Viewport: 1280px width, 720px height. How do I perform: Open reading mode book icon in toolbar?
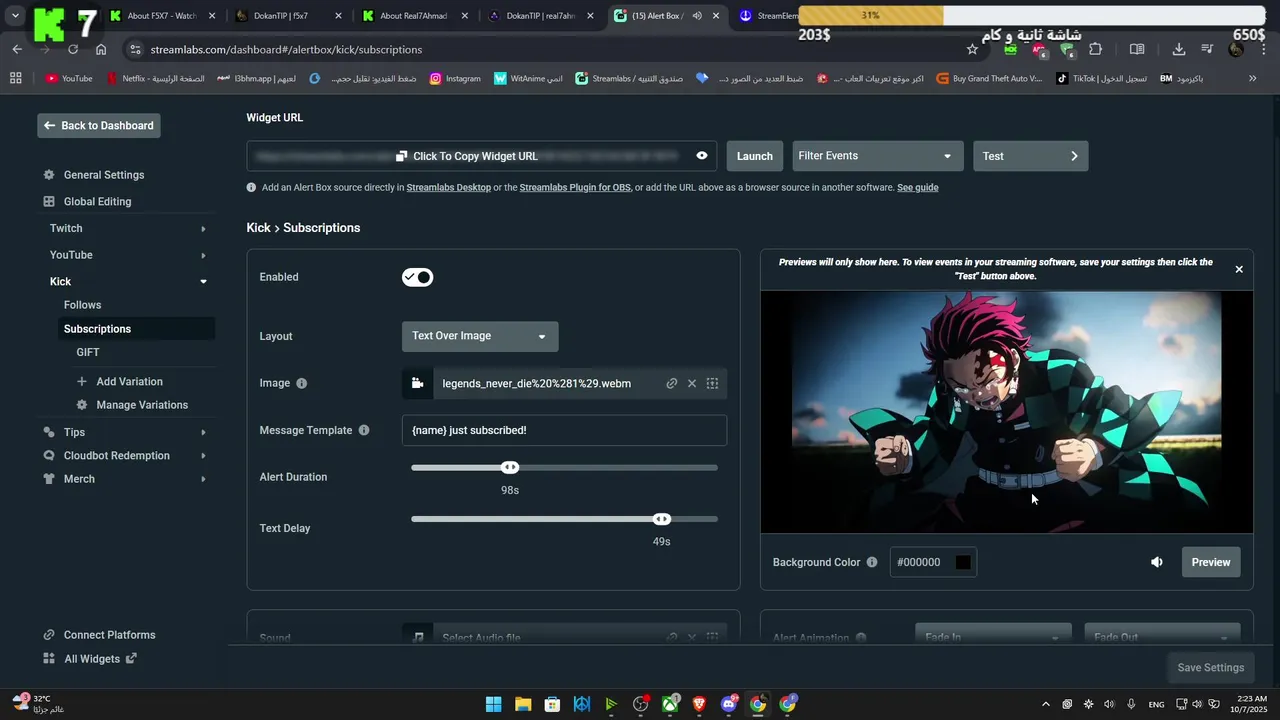[1137, 49]
